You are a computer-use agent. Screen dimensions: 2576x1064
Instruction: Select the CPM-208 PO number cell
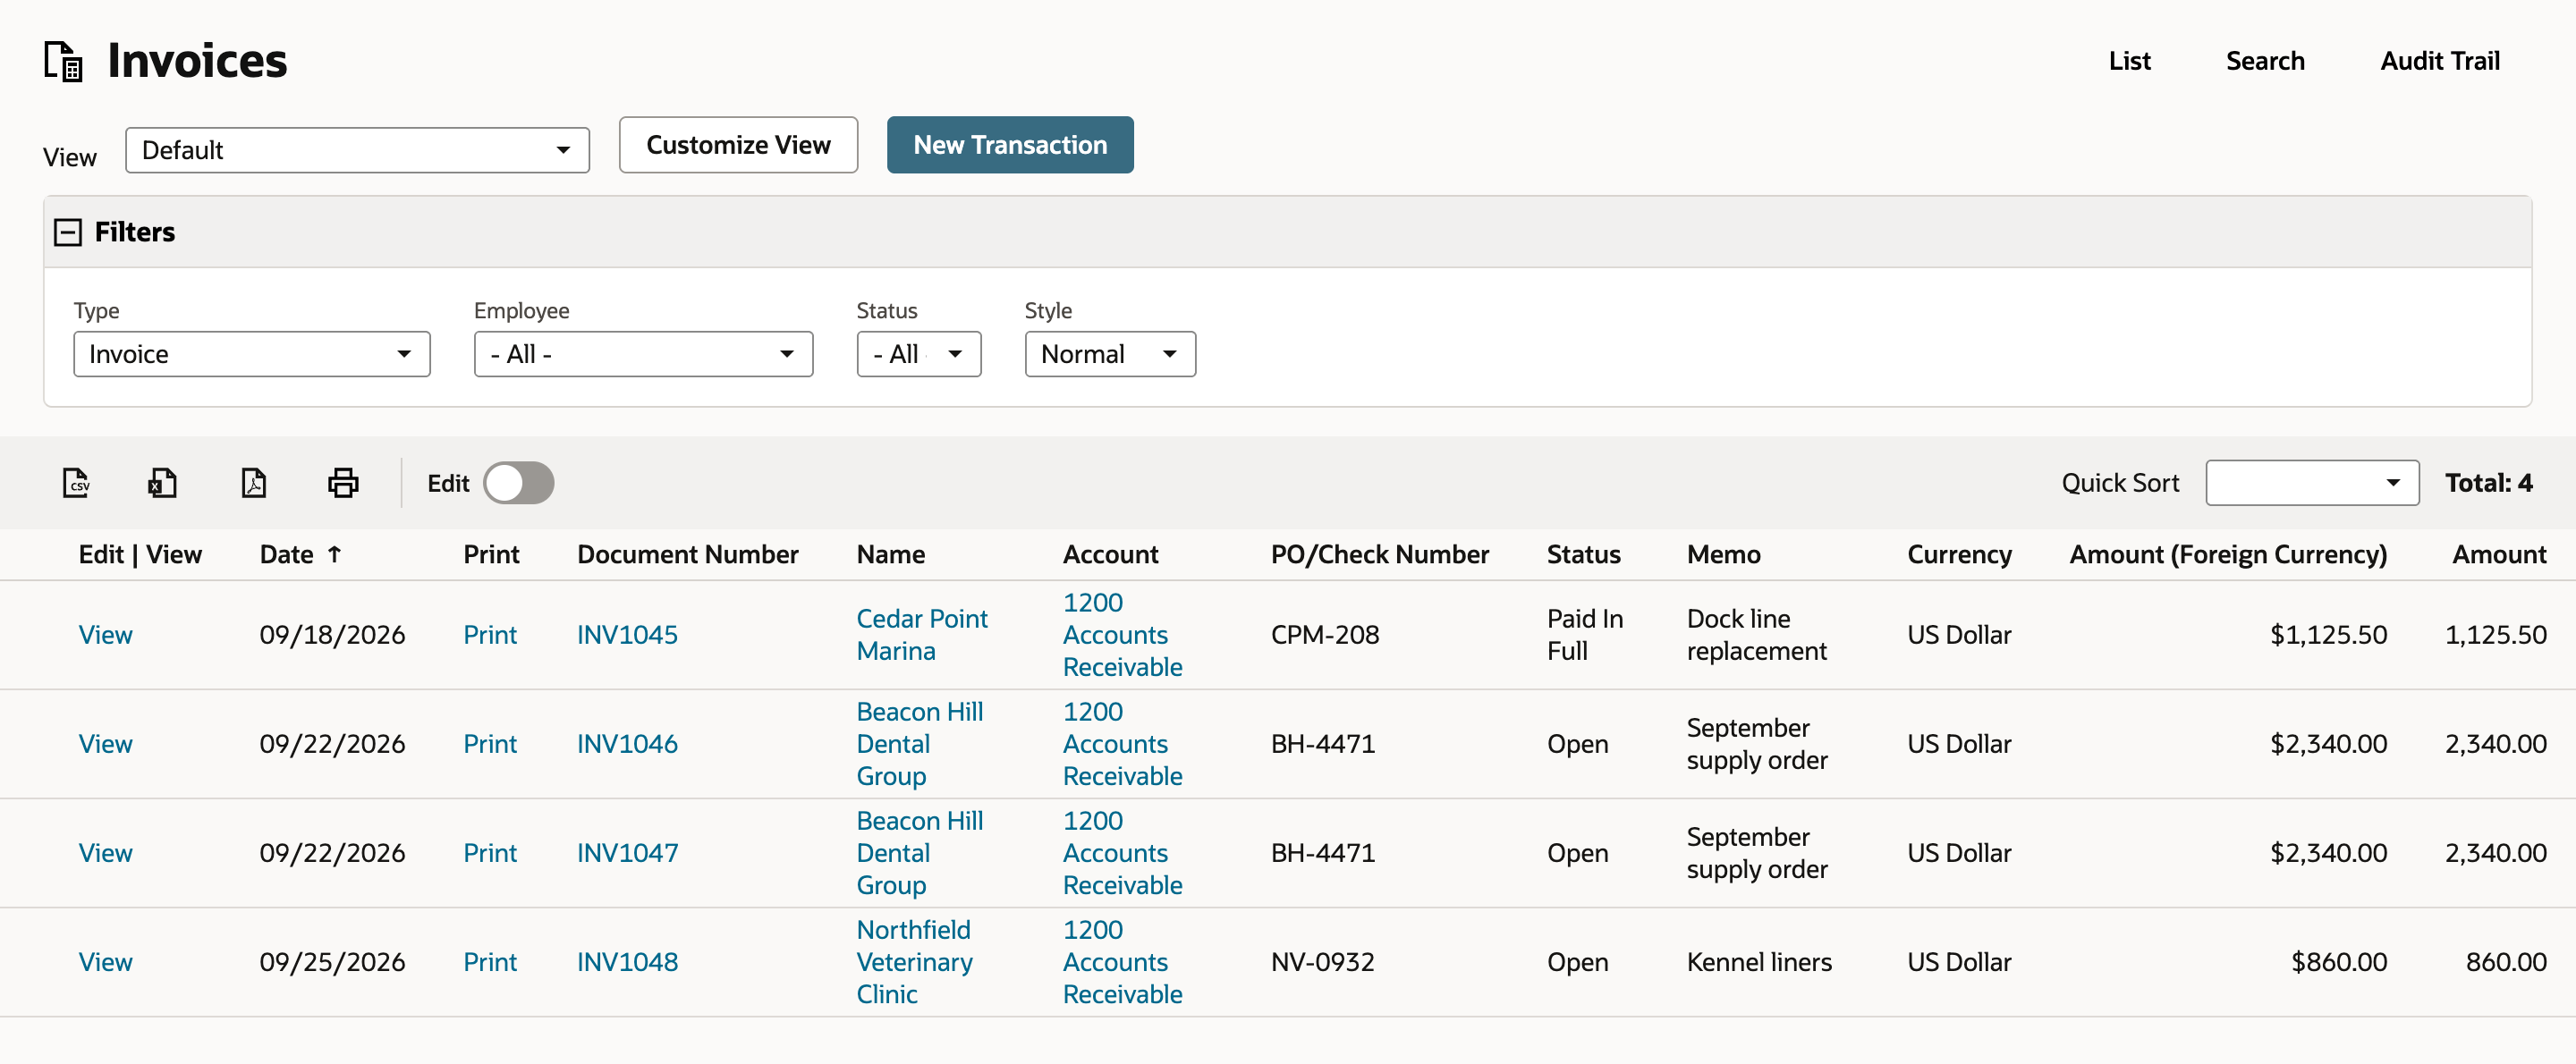[x=1325, y=634]
